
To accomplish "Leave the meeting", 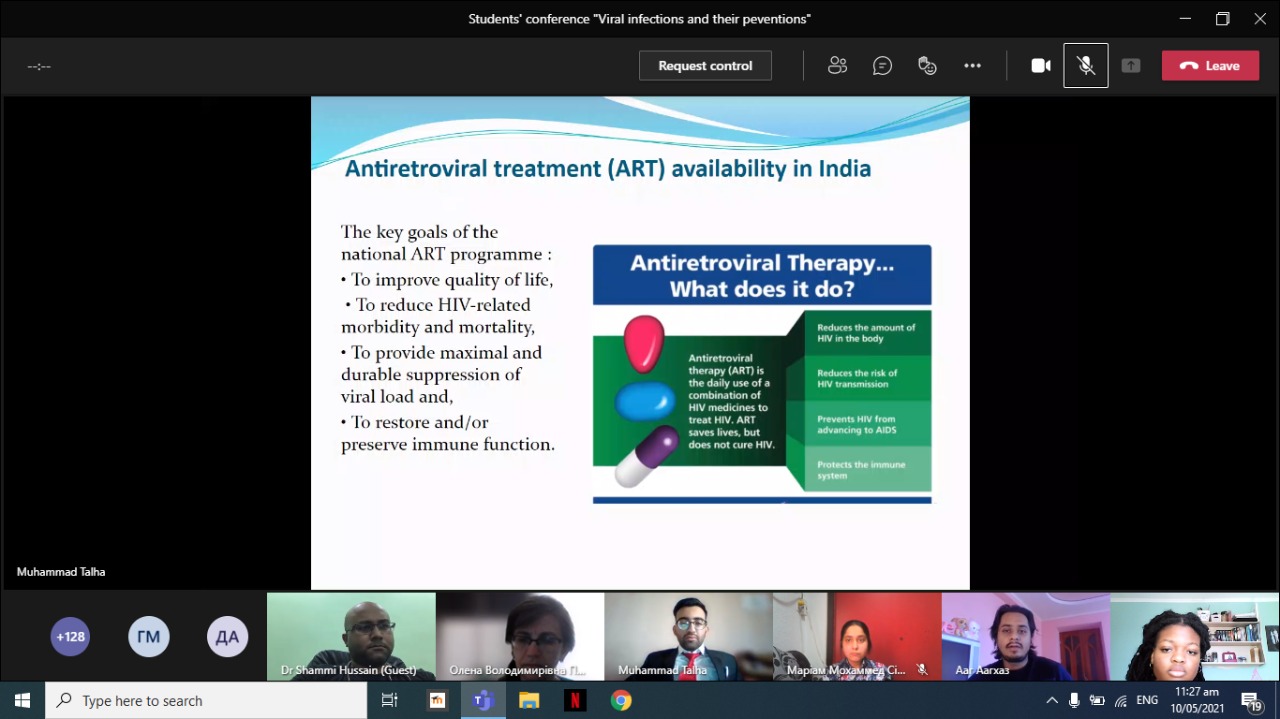I will (x=1210, y=66).
